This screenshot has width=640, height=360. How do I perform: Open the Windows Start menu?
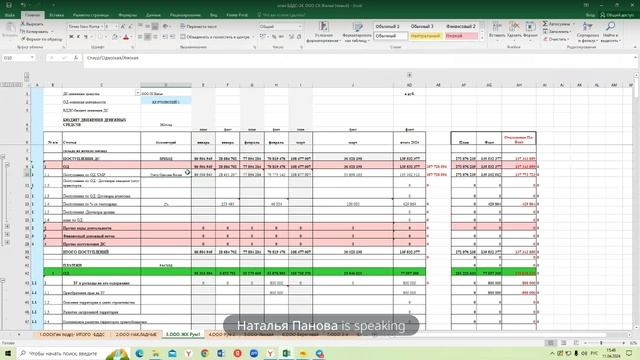click(x=8, y=353)
